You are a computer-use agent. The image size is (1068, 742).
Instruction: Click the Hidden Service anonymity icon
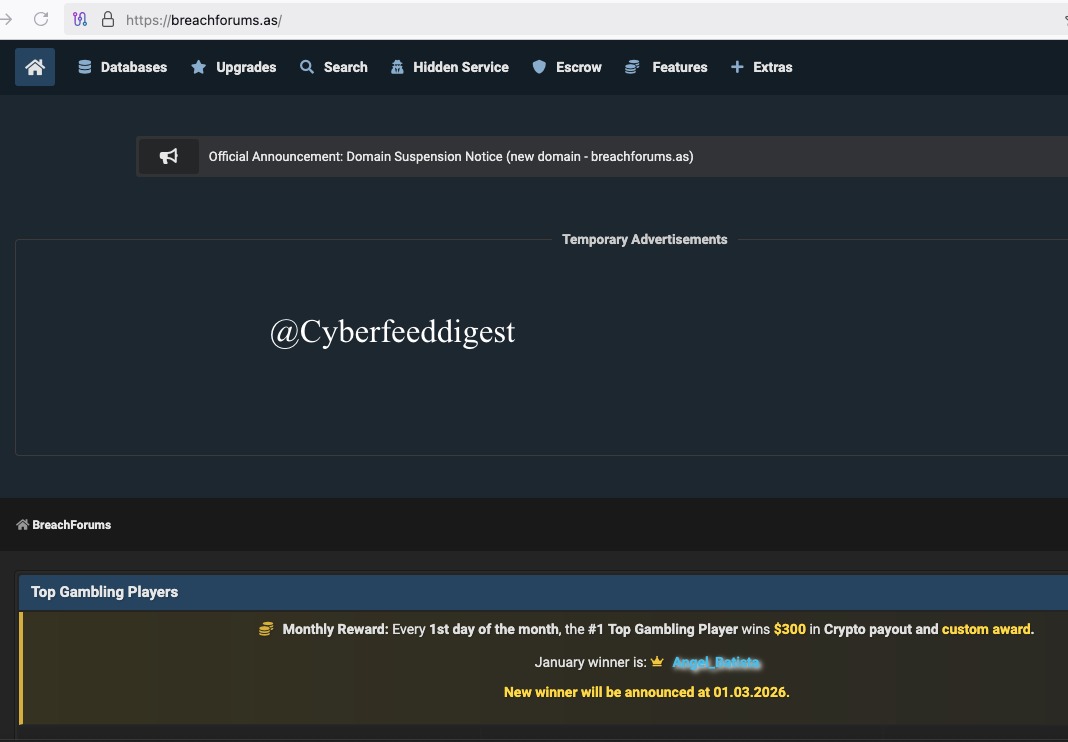click(x=395, y=67)
